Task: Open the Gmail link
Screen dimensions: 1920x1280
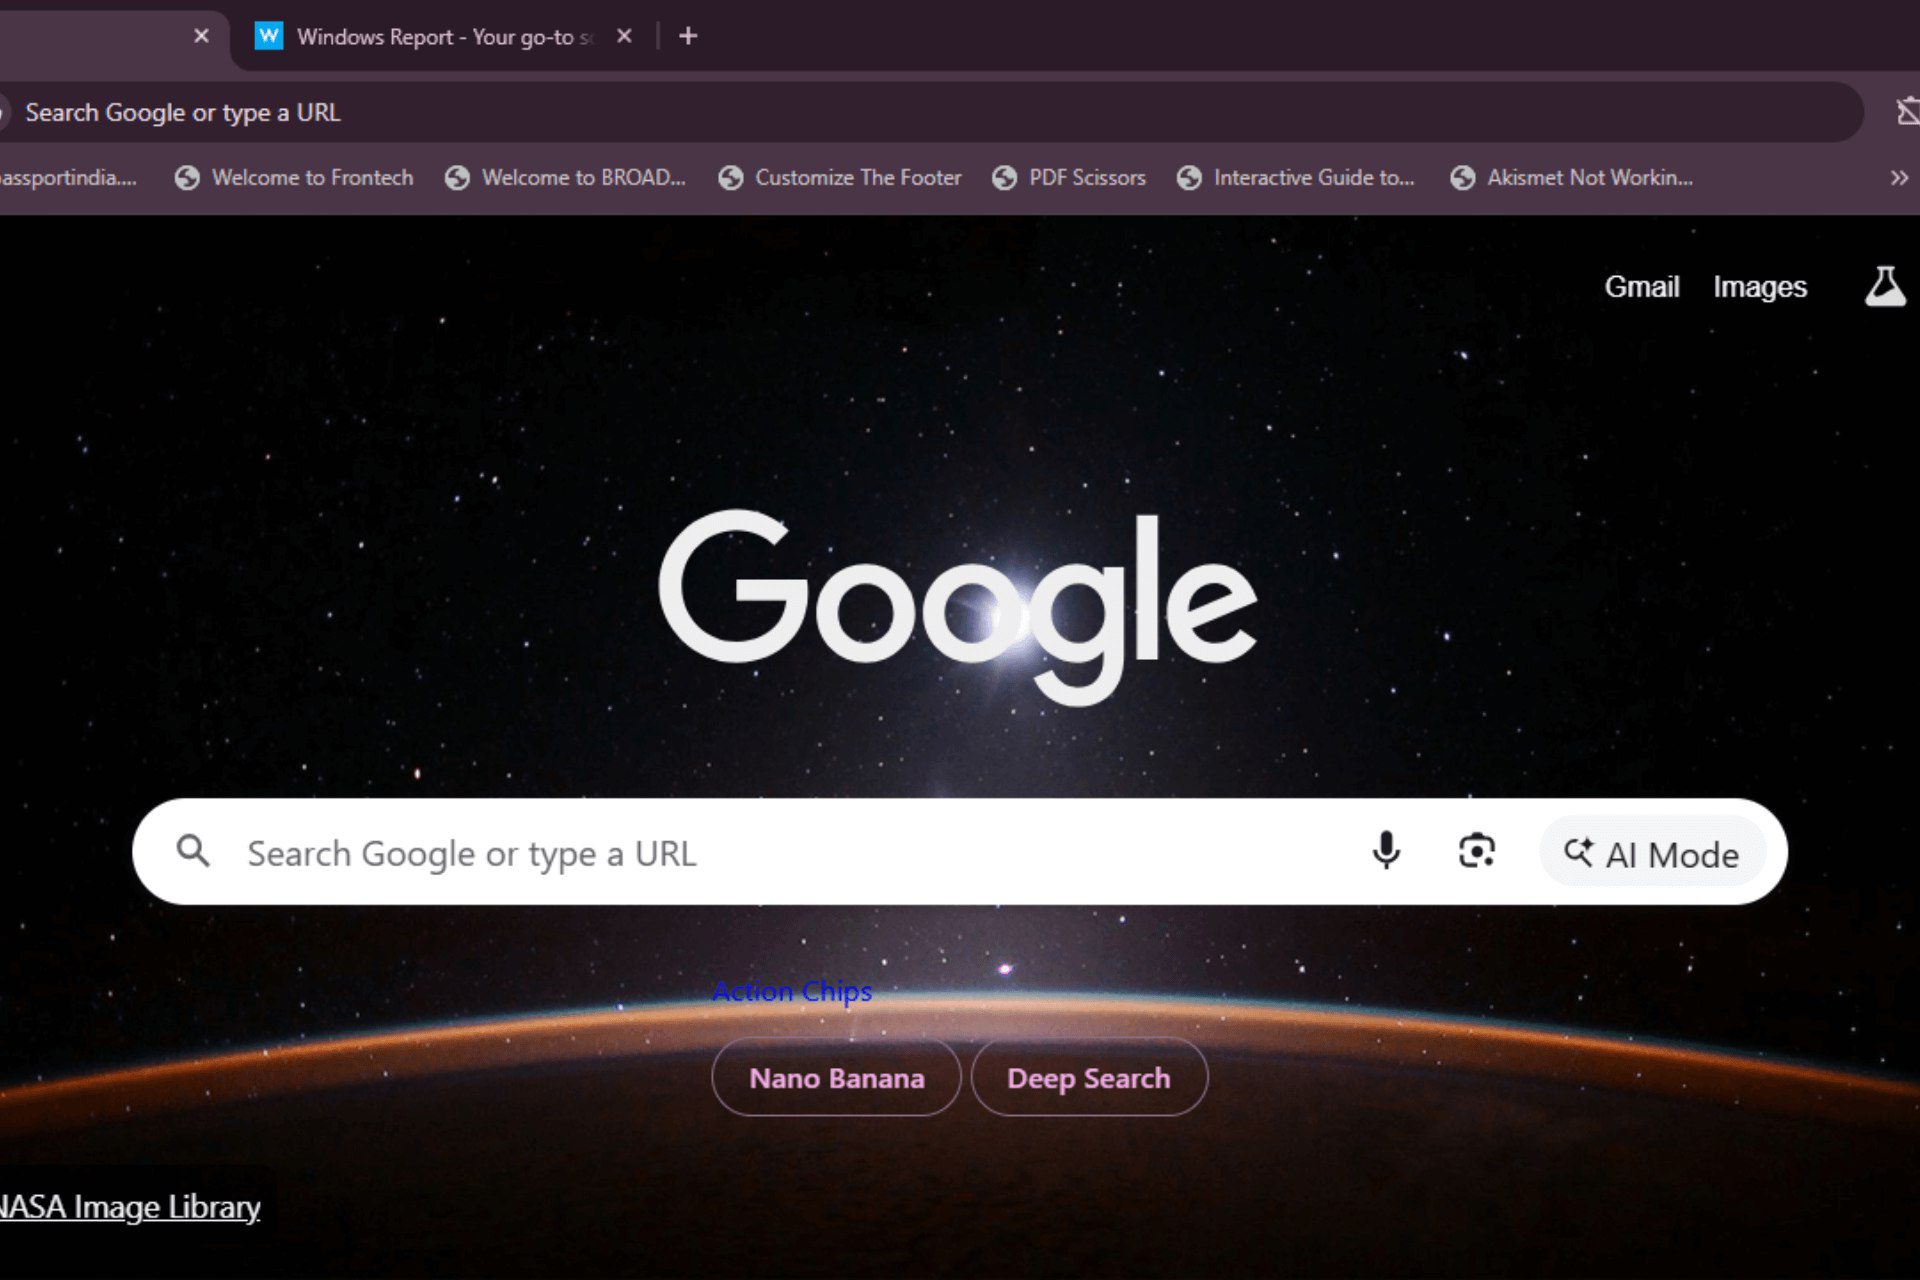Action: tap(1641, 287)
